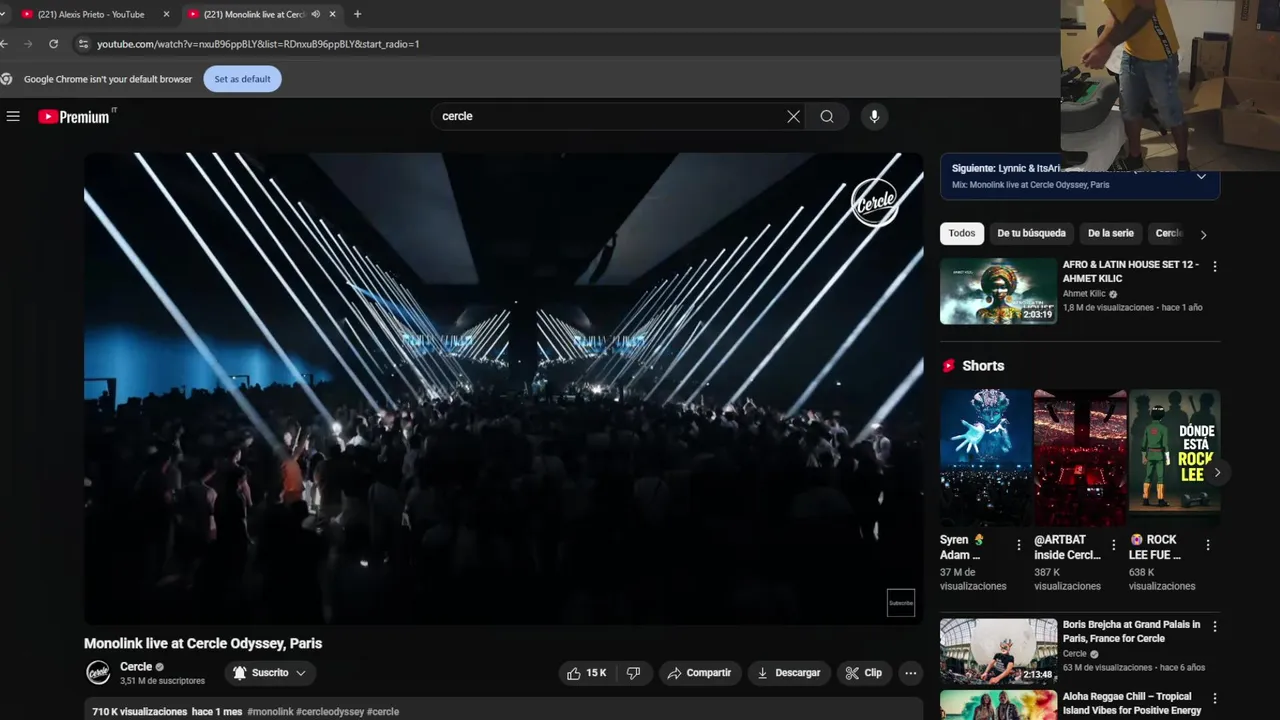
Task: Open Cercle channel avatar
Action: tap(98, 673)
